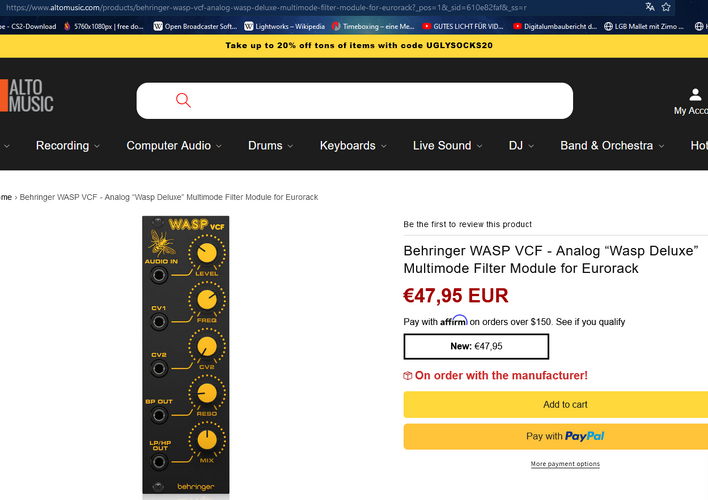
Task: Expand the Recording menu
Action: coord(68,145)
